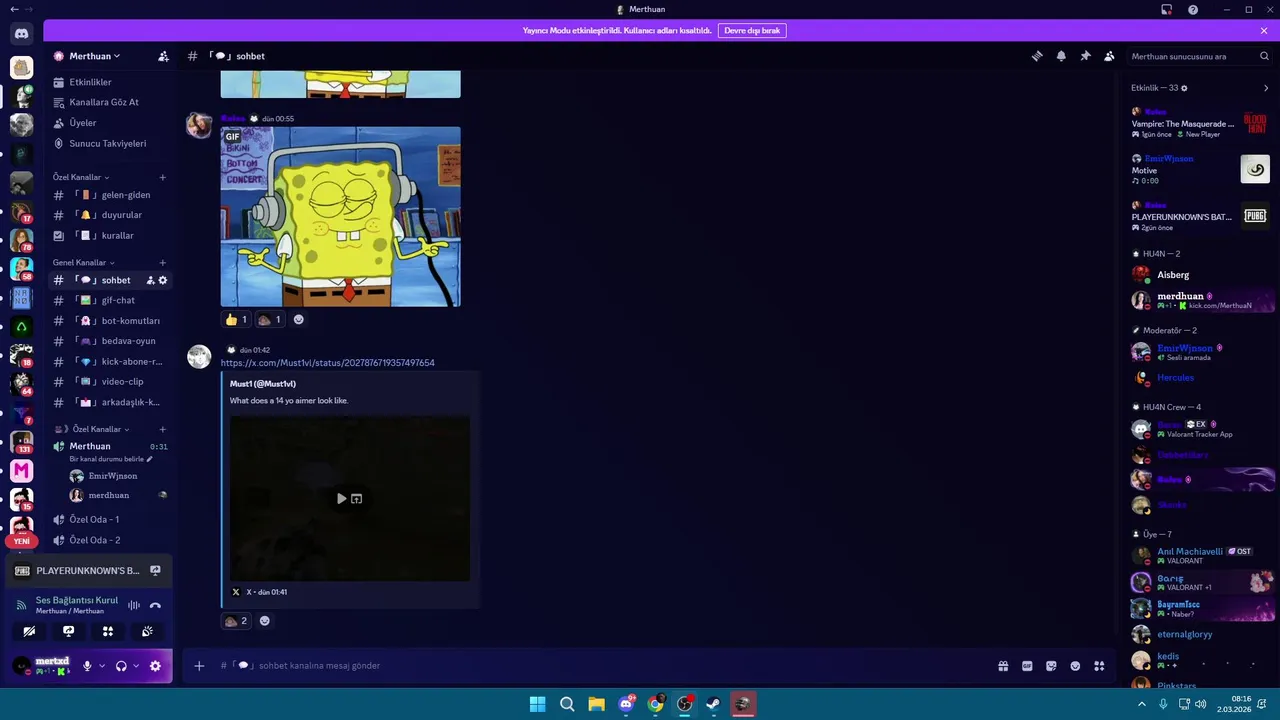
Task: Start an activity in voice panel
Action: click(x=108, y=631)
